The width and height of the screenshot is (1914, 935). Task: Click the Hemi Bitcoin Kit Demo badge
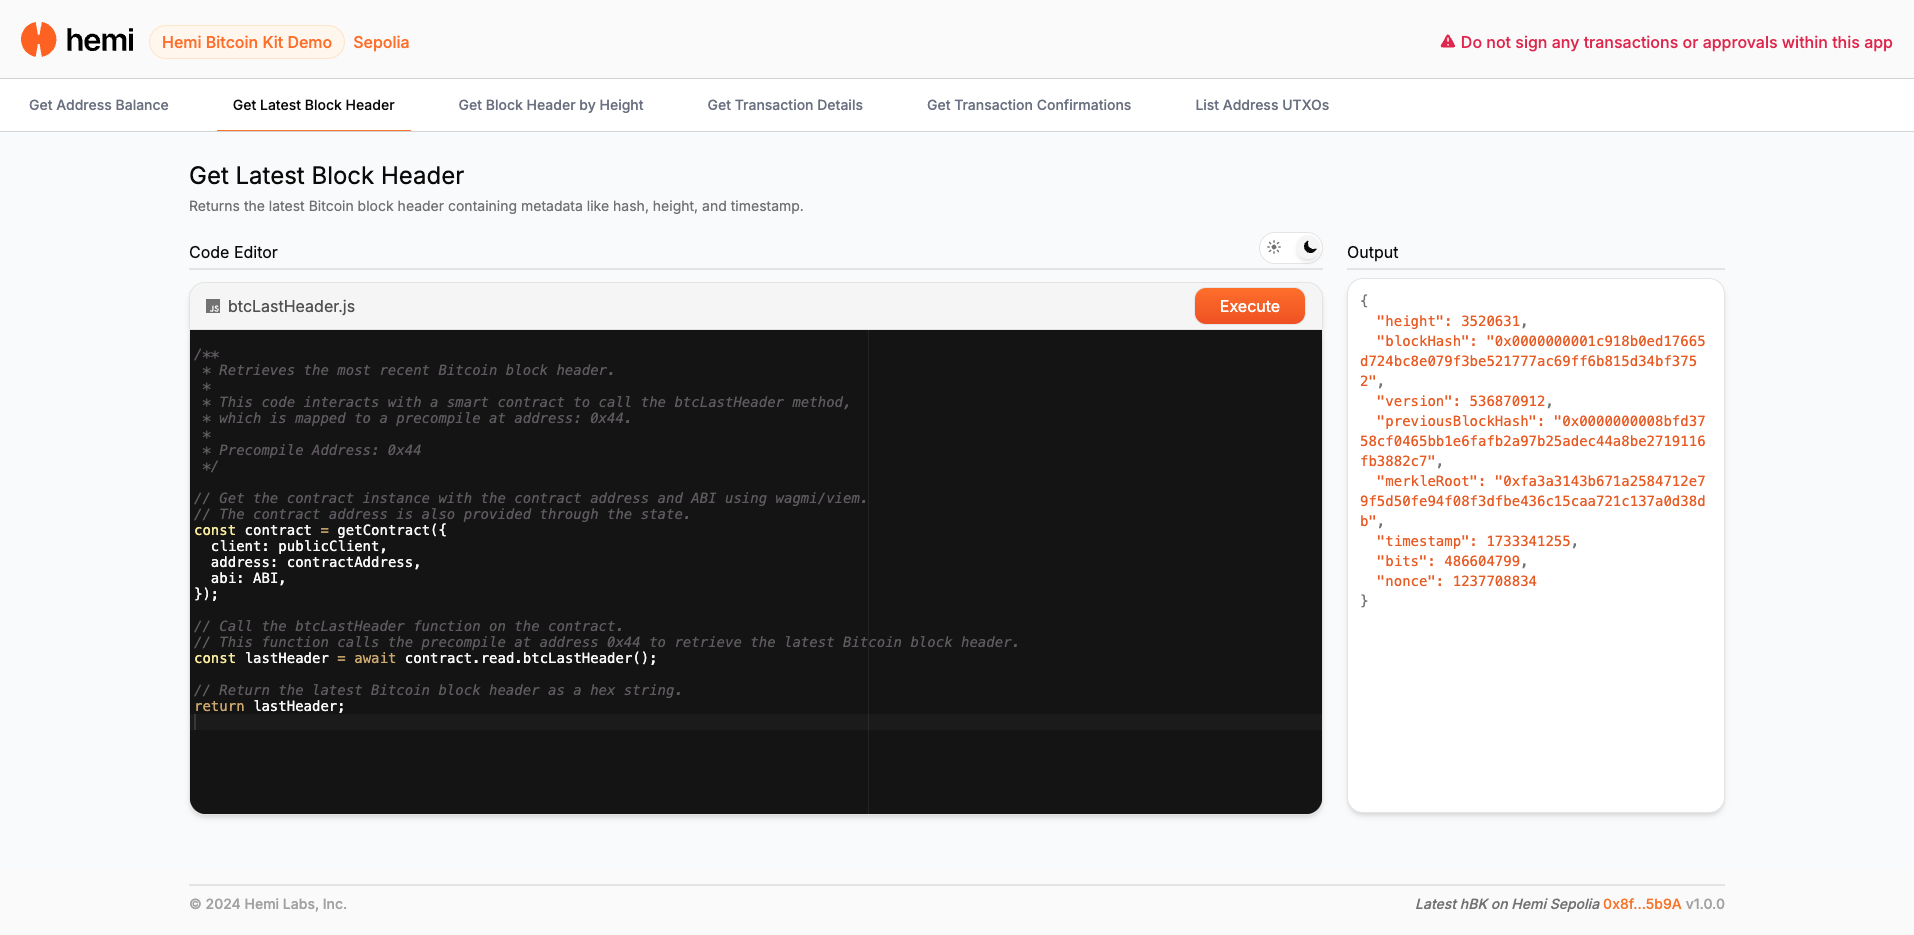(247, 42)
